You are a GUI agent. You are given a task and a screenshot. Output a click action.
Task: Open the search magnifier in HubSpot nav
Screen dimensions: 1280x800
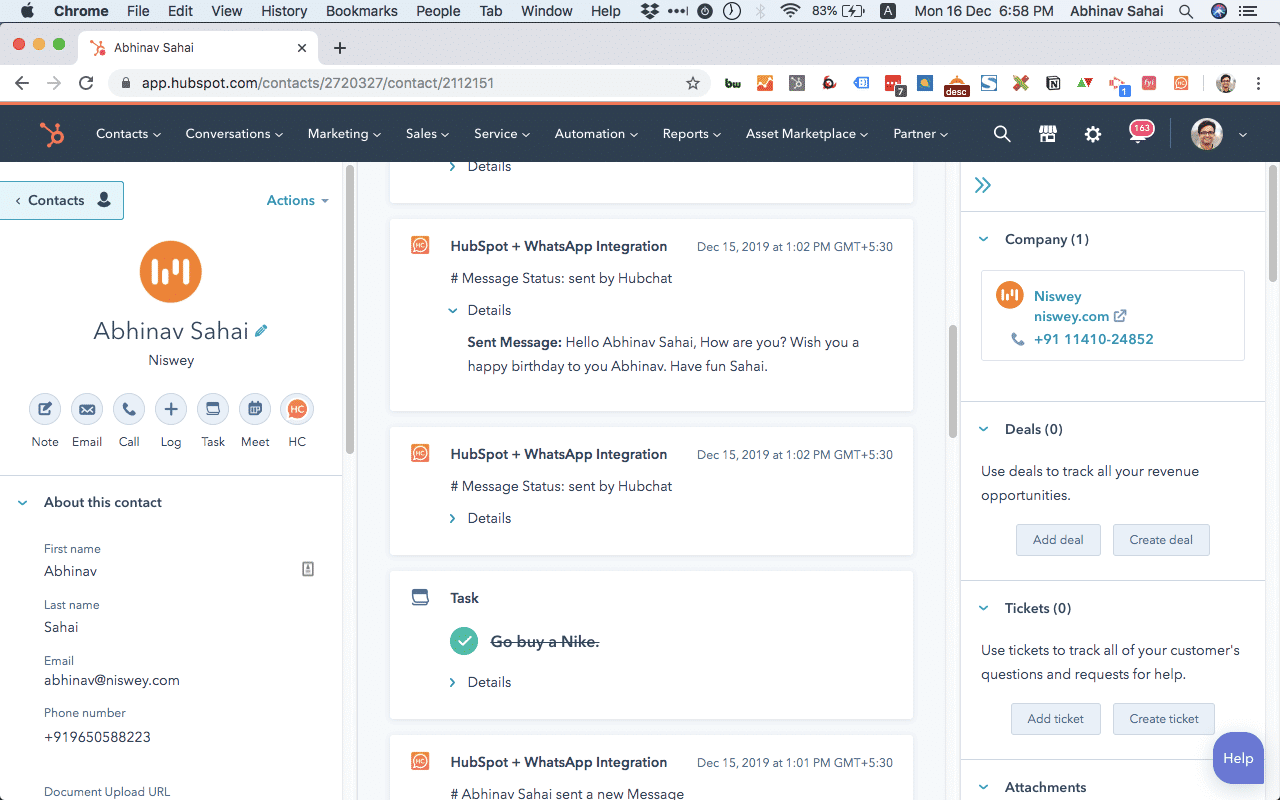pos(1001,134)
